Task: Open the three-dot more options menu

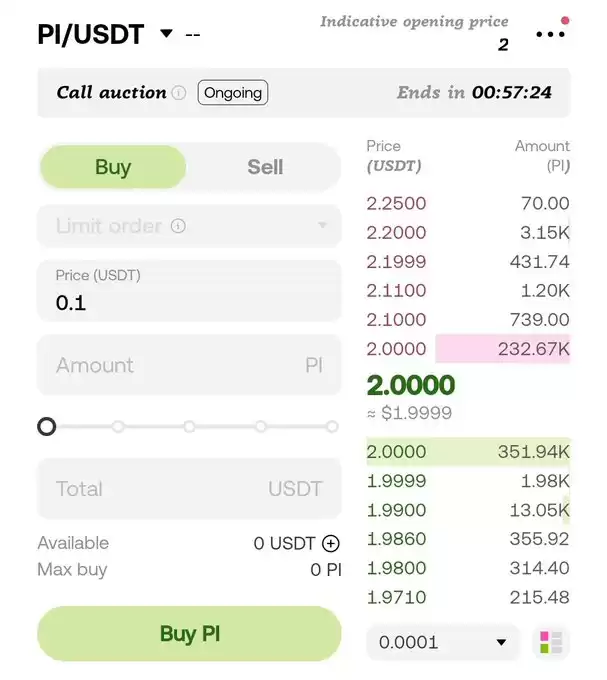Action: tap(550, 34)
